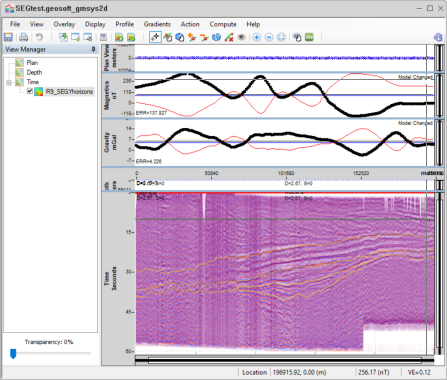Select the hand-on-surface tool icon

[168, 37]
